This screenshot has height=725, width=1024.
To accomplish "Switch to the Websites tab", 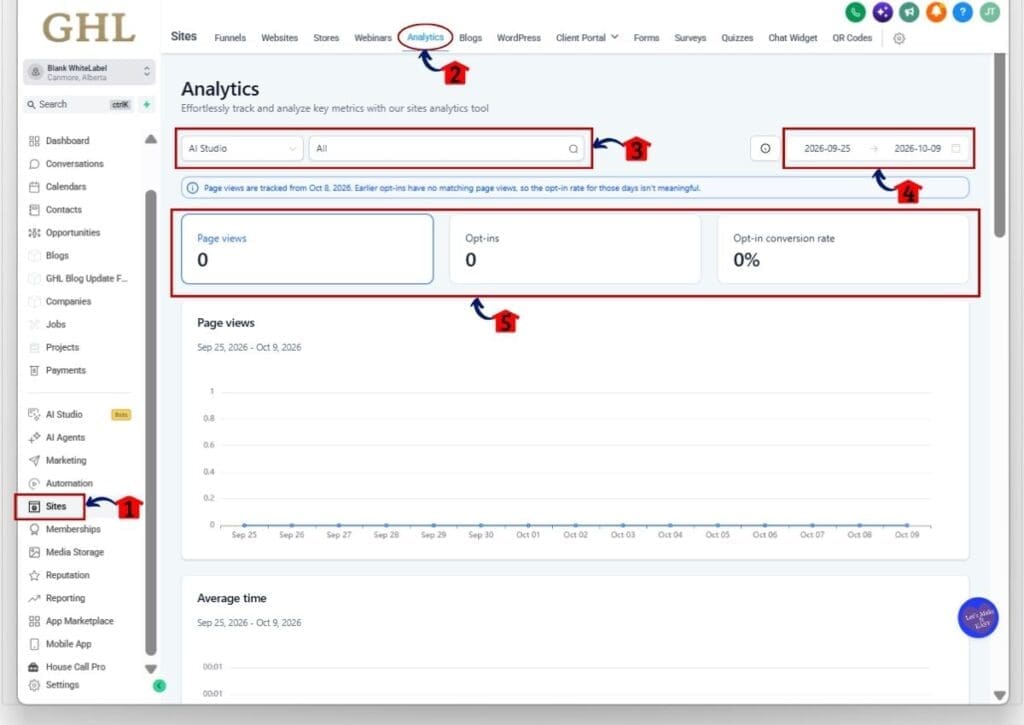I will pyautogui.click(x=280, y=38).
